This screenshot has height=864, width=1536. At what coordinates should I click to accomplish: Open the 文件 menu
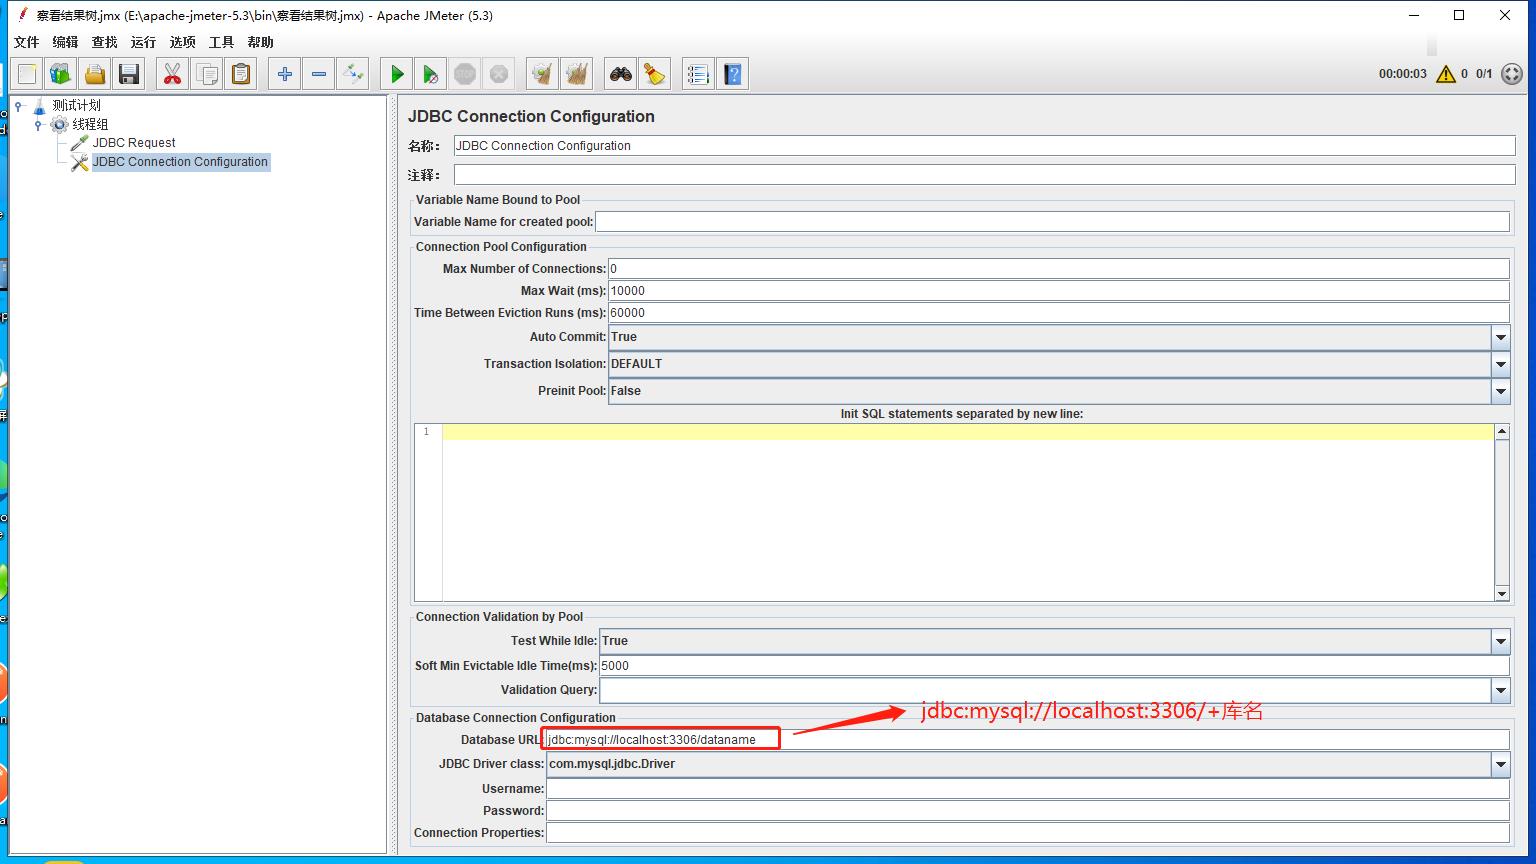pyautogui.click(x=27, y=42)
